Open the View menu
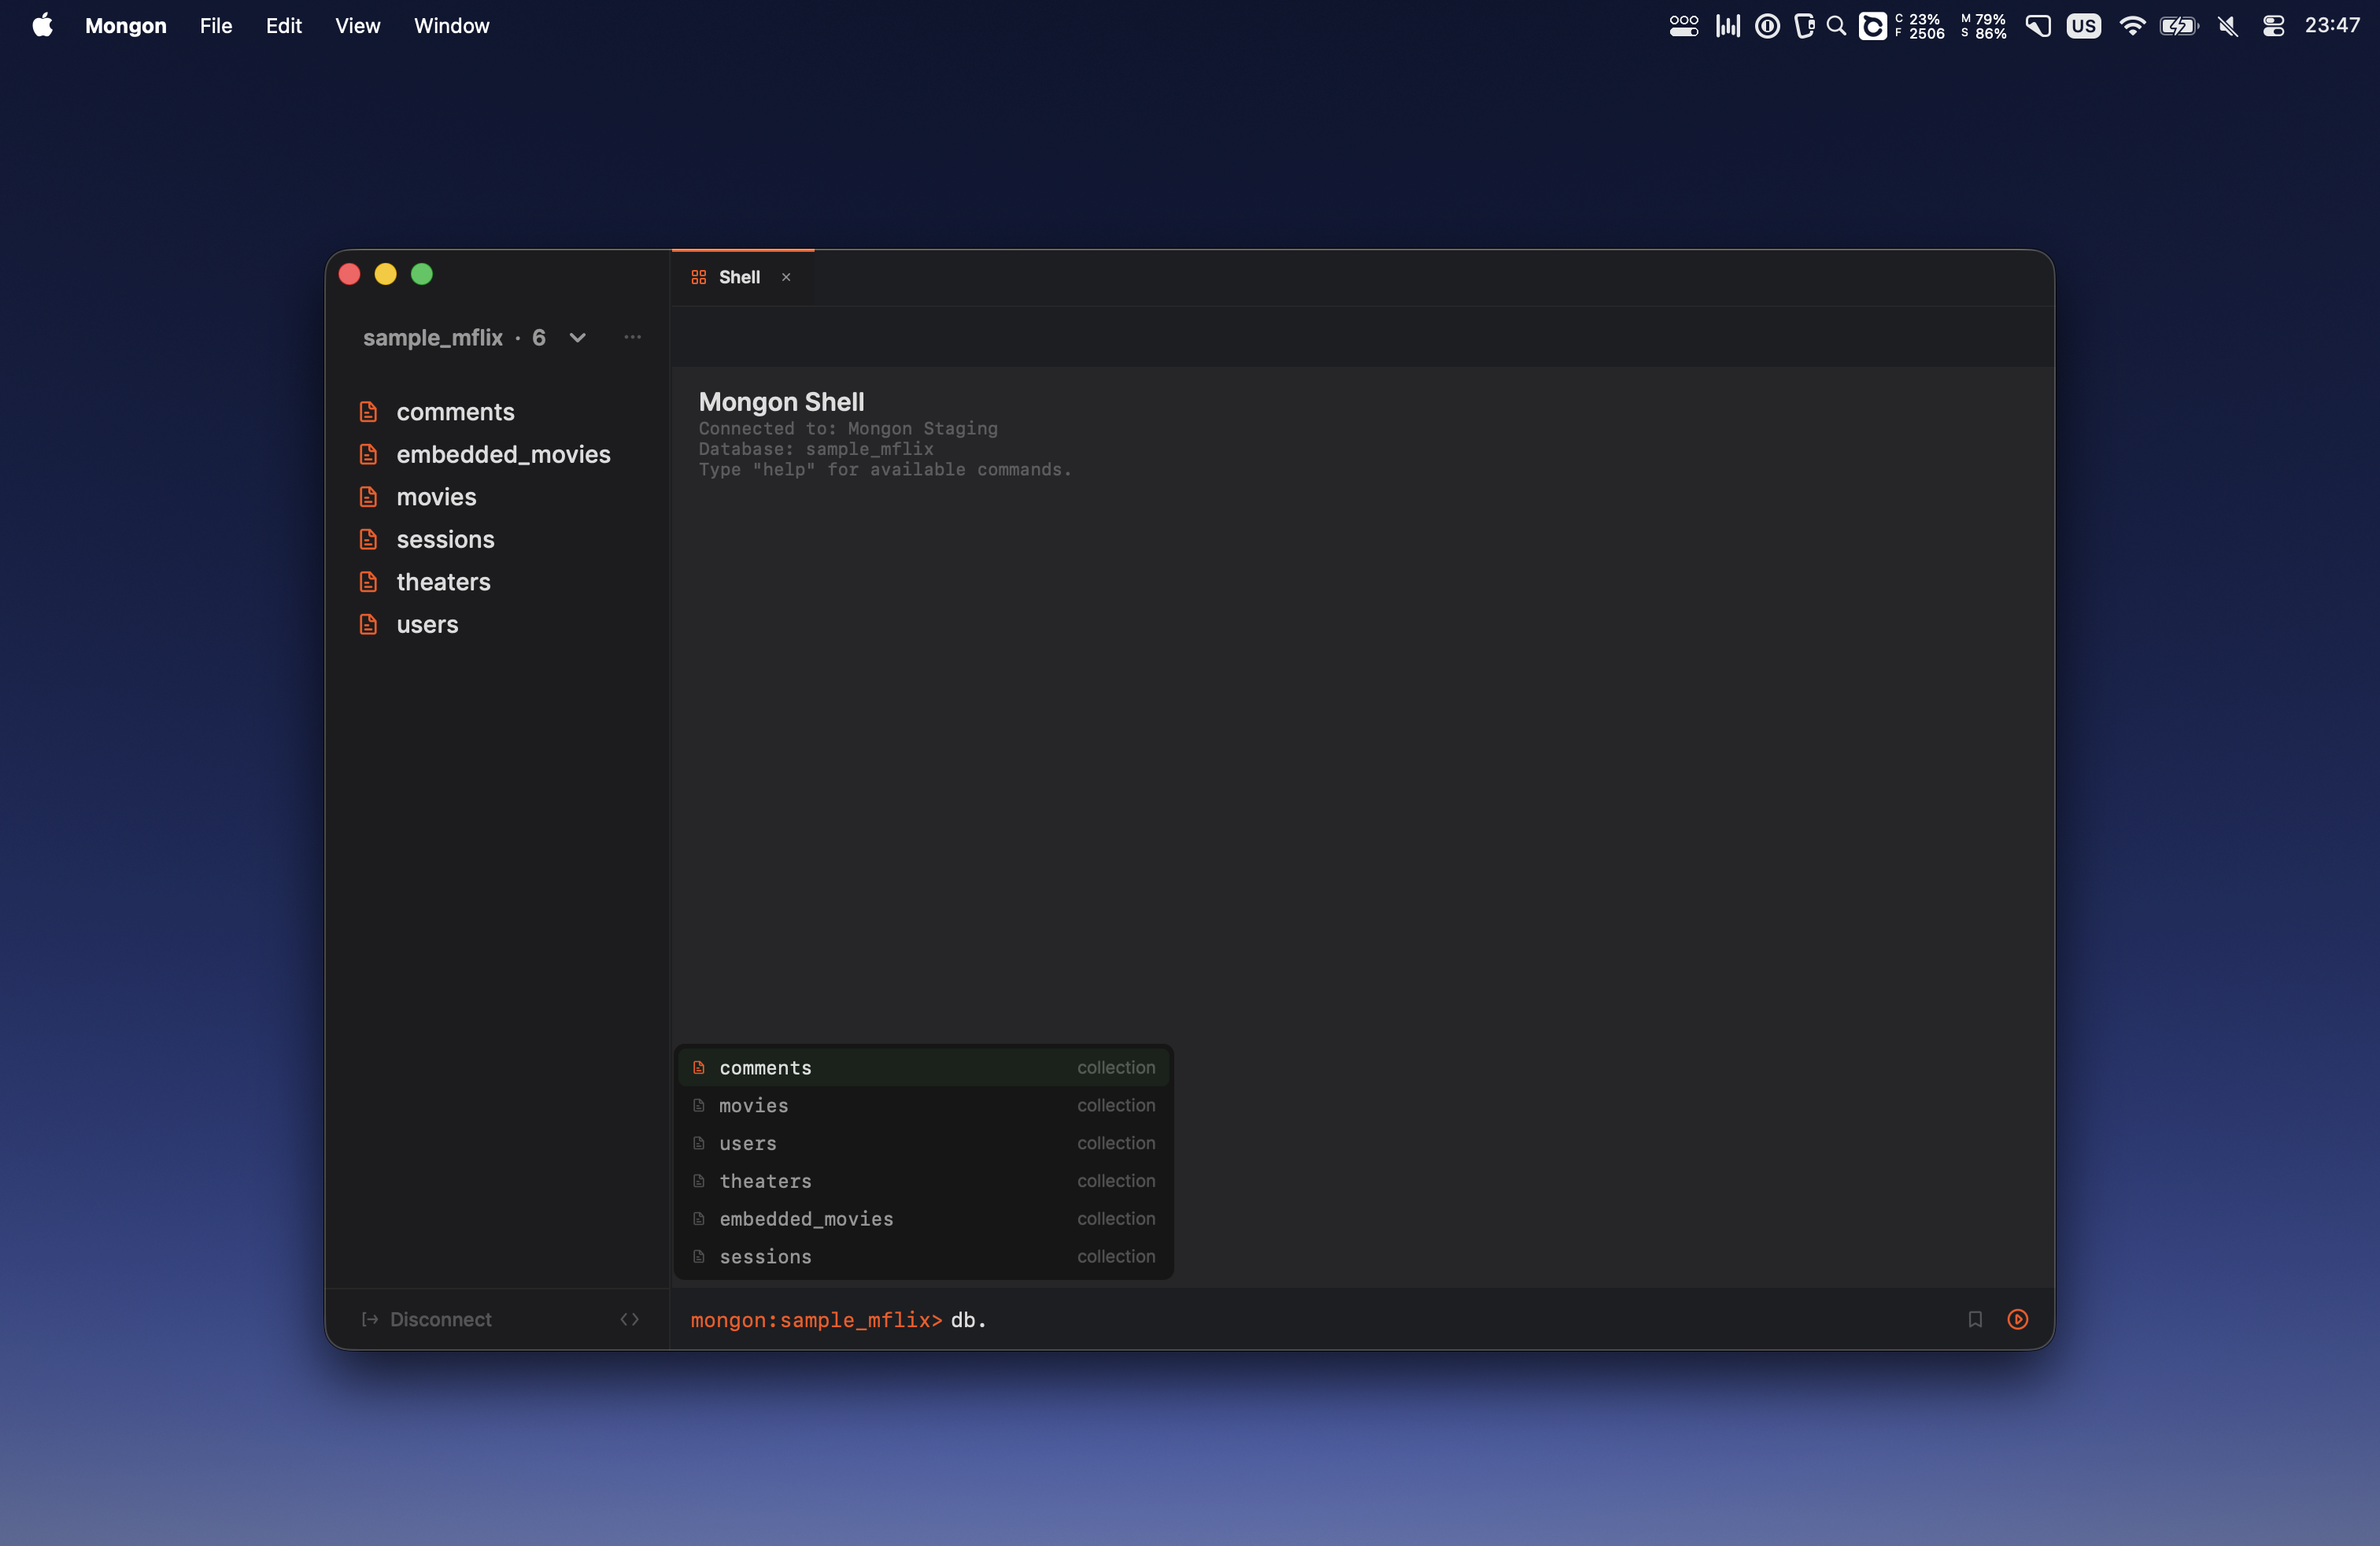Viewport: 2380px width, 1546px height. click(357, 26)
